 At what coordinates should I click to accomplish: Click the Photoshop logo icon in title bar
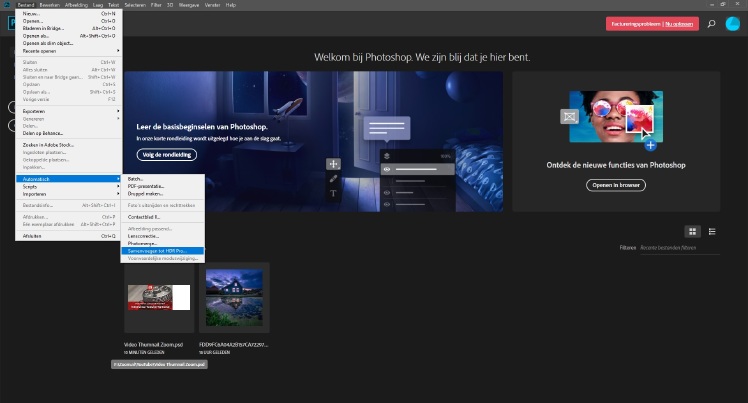click(x=6, y=5)
